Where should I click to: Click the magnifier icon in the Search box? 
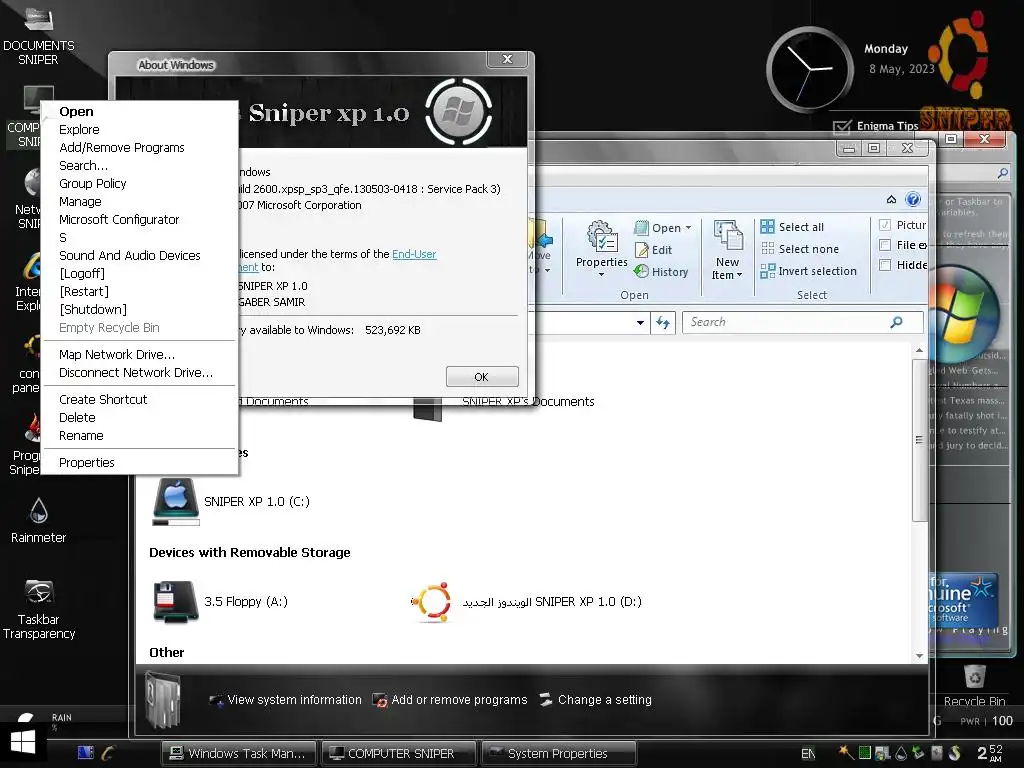(x=897, y=322)
